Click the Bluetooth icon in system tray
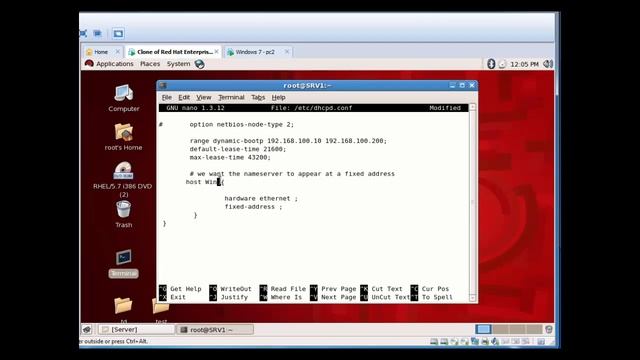 click(491, 64)
